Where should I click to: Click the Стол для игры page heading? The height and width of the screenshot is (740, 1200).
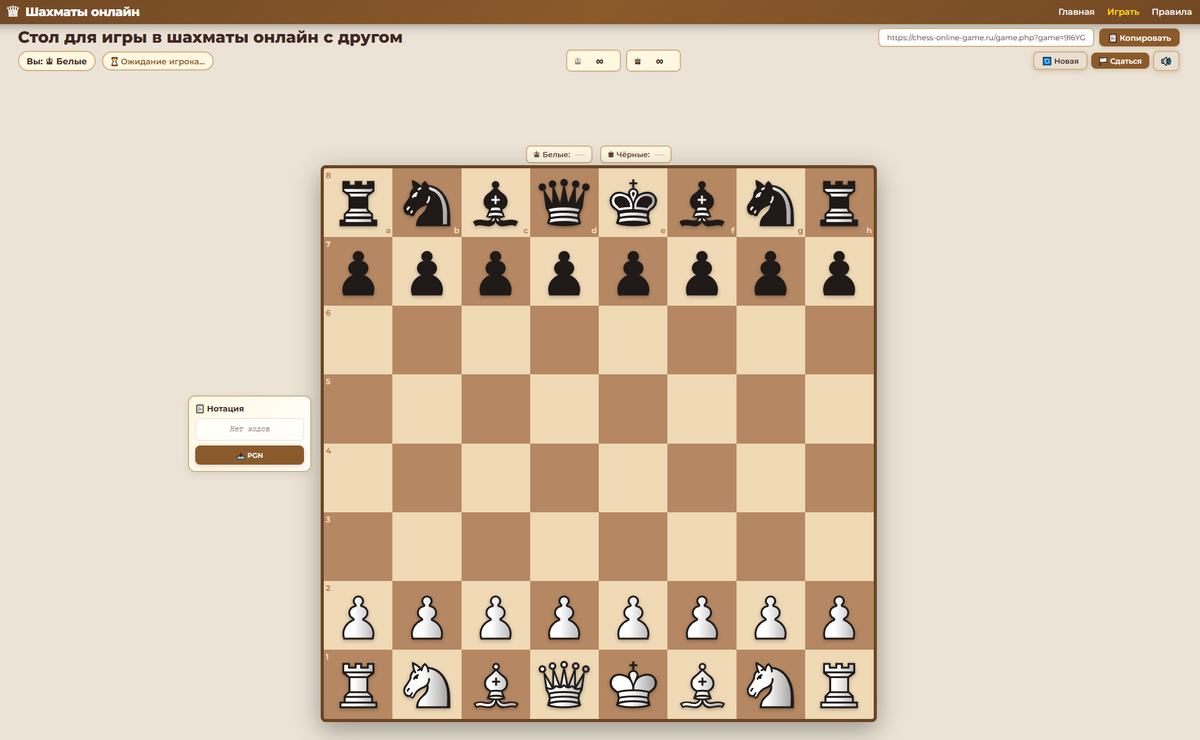pyautogui.click(x=210, y=37)
